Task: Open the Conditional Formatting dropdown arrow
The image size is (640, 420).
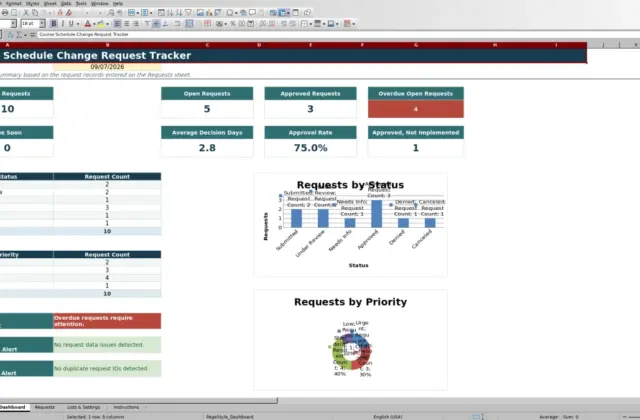Action: [x=353, y=24]
